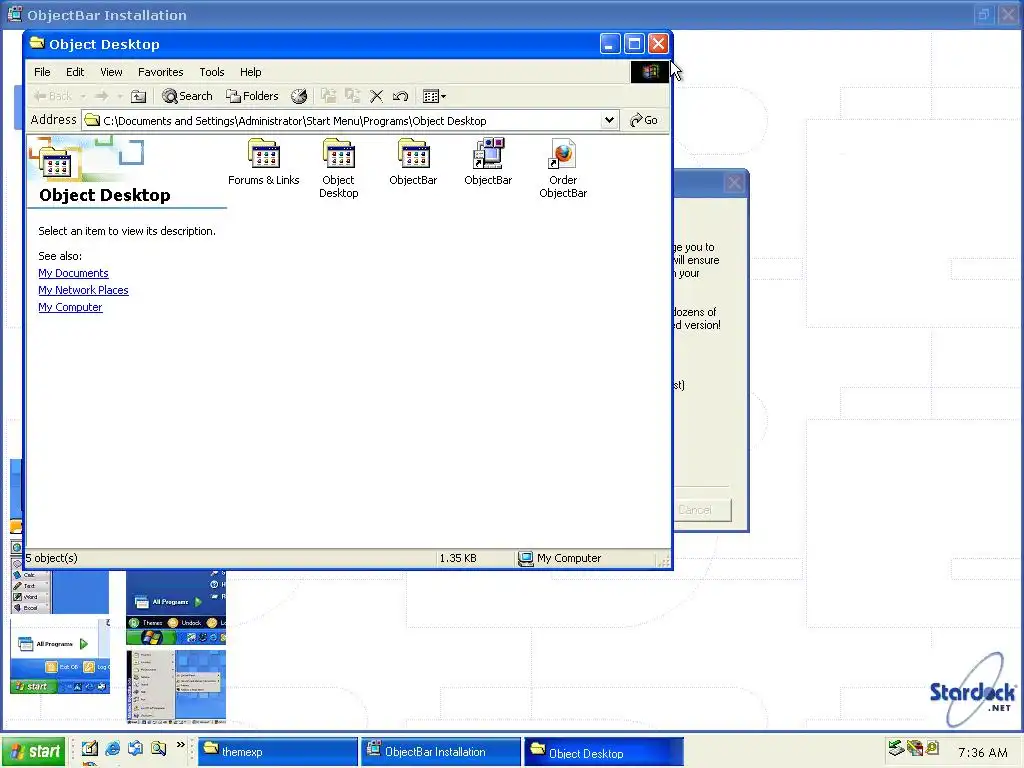The height and width of the screenshot is (768, 1024).
Task: Click the system tray clock
Action: point(982,752)
